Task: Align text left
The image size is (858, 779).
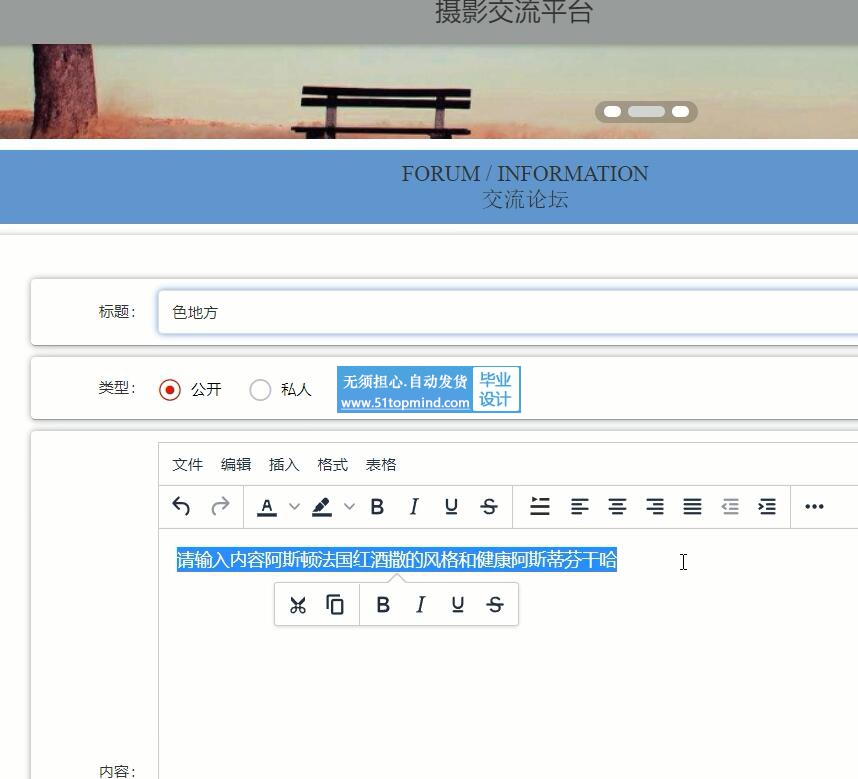Action: (x=579, y=507)
